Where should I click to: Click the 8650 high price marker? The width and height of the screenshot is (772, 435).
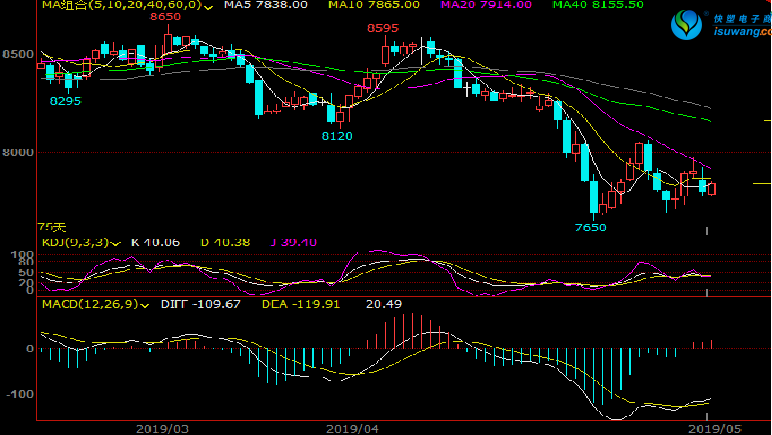click(165, 17)
